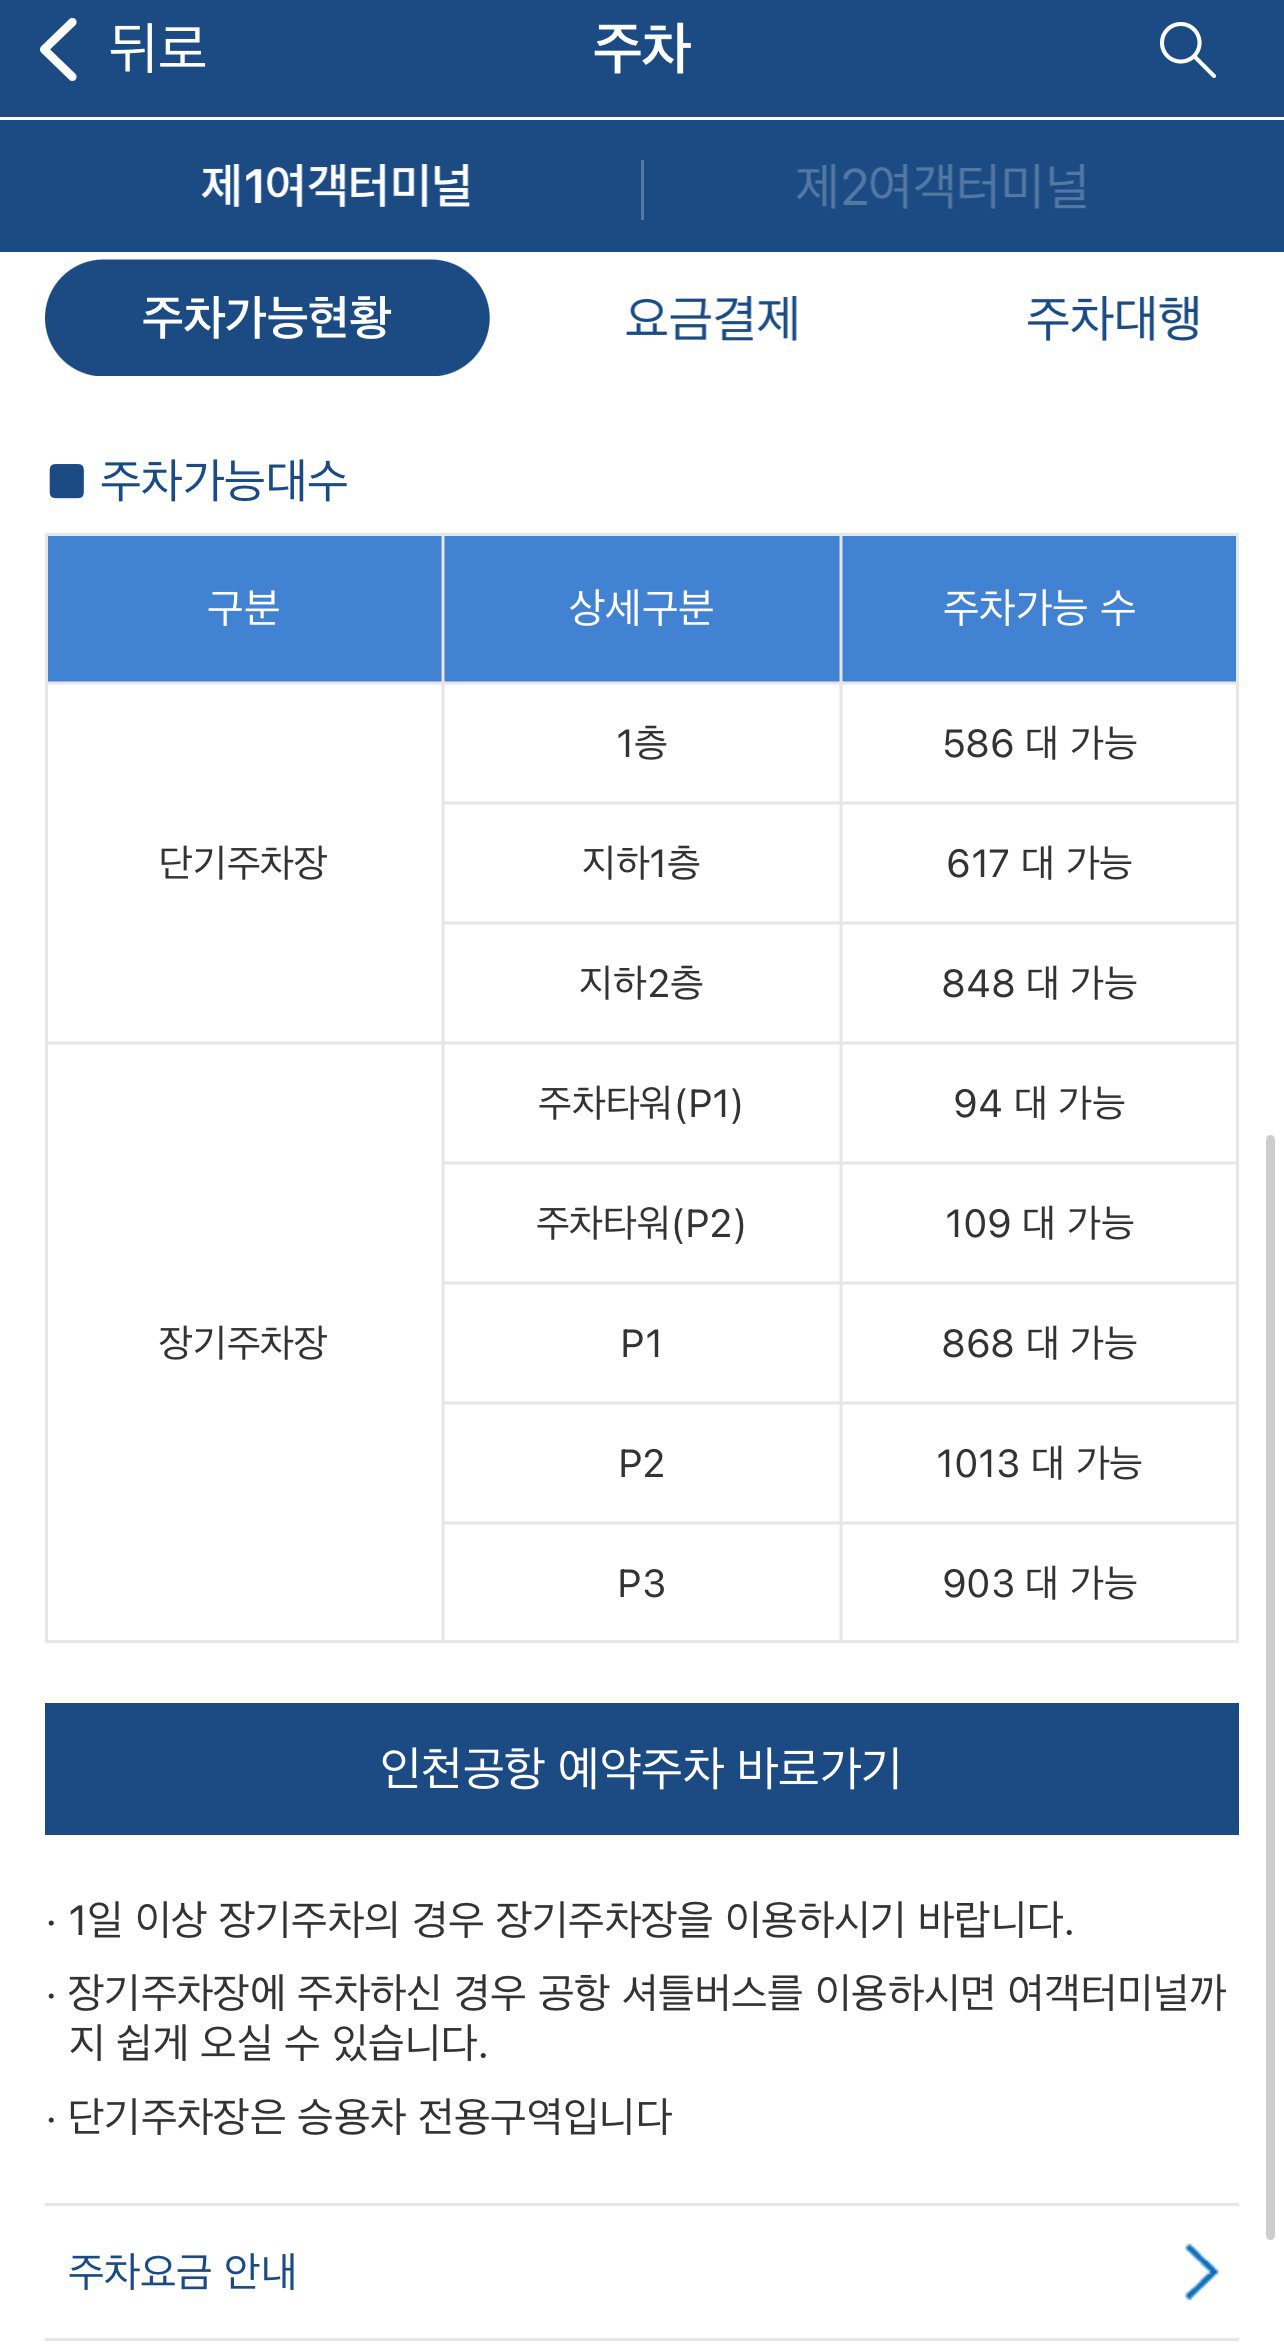Click the 주차가능 수 column header

pyautogui.click(x=1039, y=608)
